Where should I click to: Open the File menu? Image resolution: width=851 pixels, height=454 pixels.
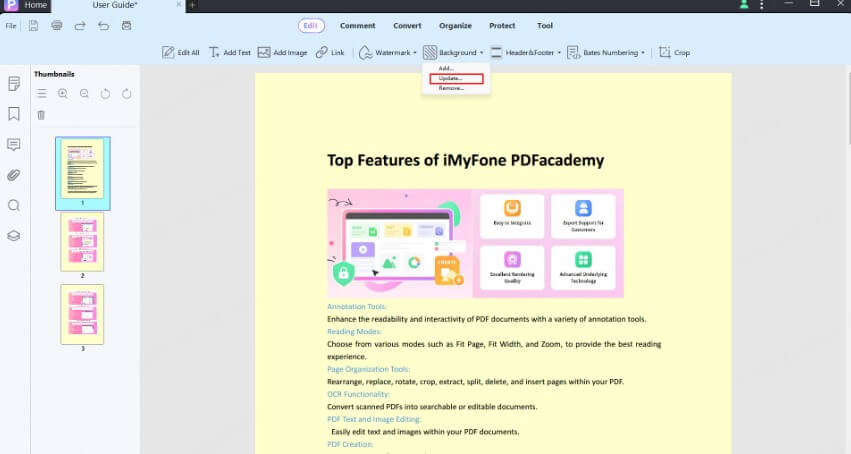(11, 25)
